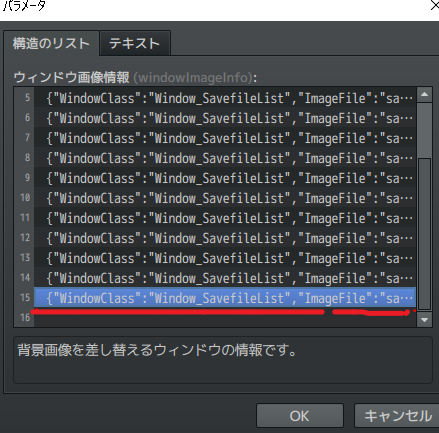Close the パラメータ dialog
439x433 pixels.
(434, 6)
